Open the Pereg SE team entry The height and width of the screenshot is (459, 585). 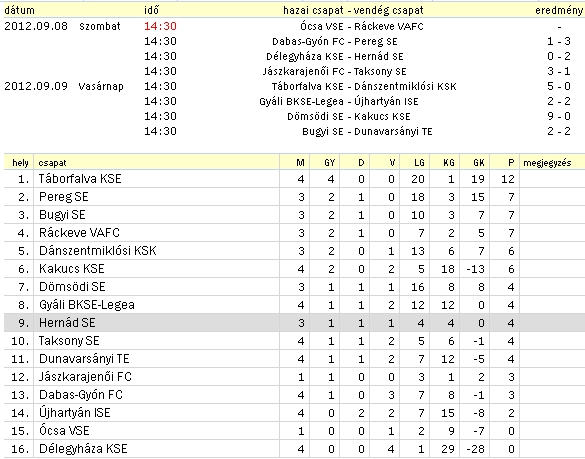pyautogui.click(x=63, y=197)
